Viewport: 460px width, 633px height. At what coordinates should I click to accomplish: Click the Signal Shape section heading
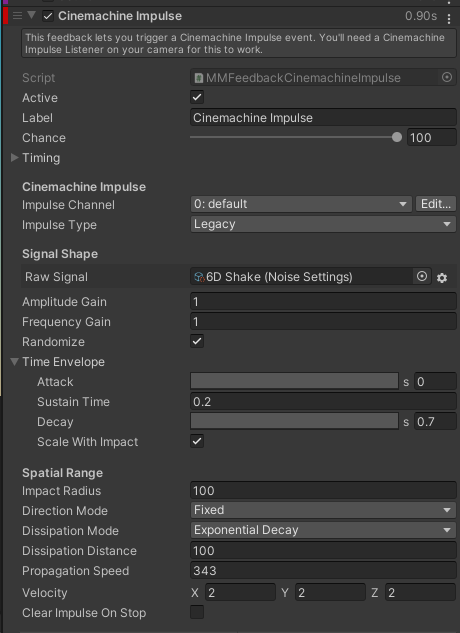(x=60, y=254)
